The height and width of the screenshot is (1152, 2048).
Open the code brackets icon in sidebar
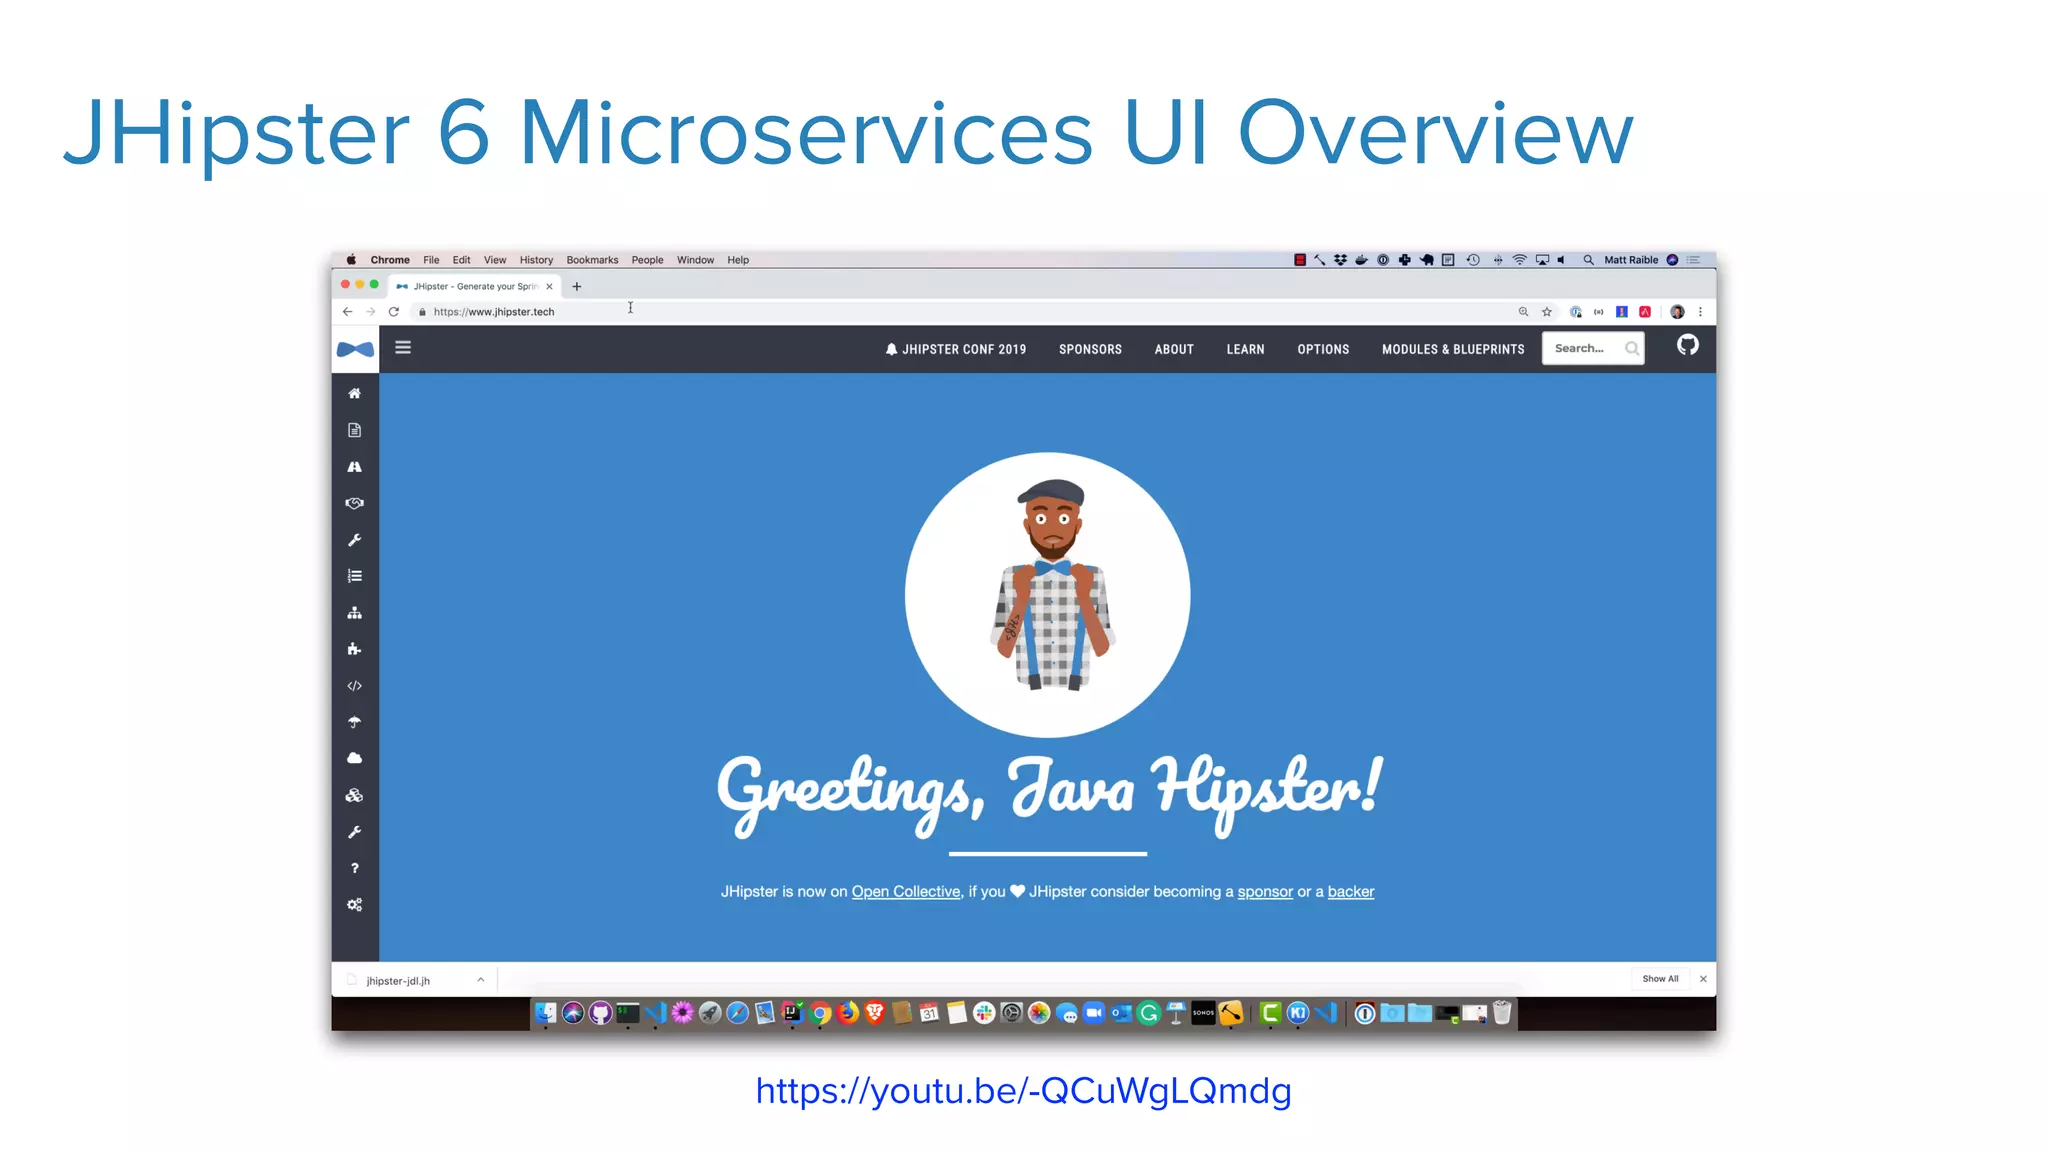click(x=354, y=686)
